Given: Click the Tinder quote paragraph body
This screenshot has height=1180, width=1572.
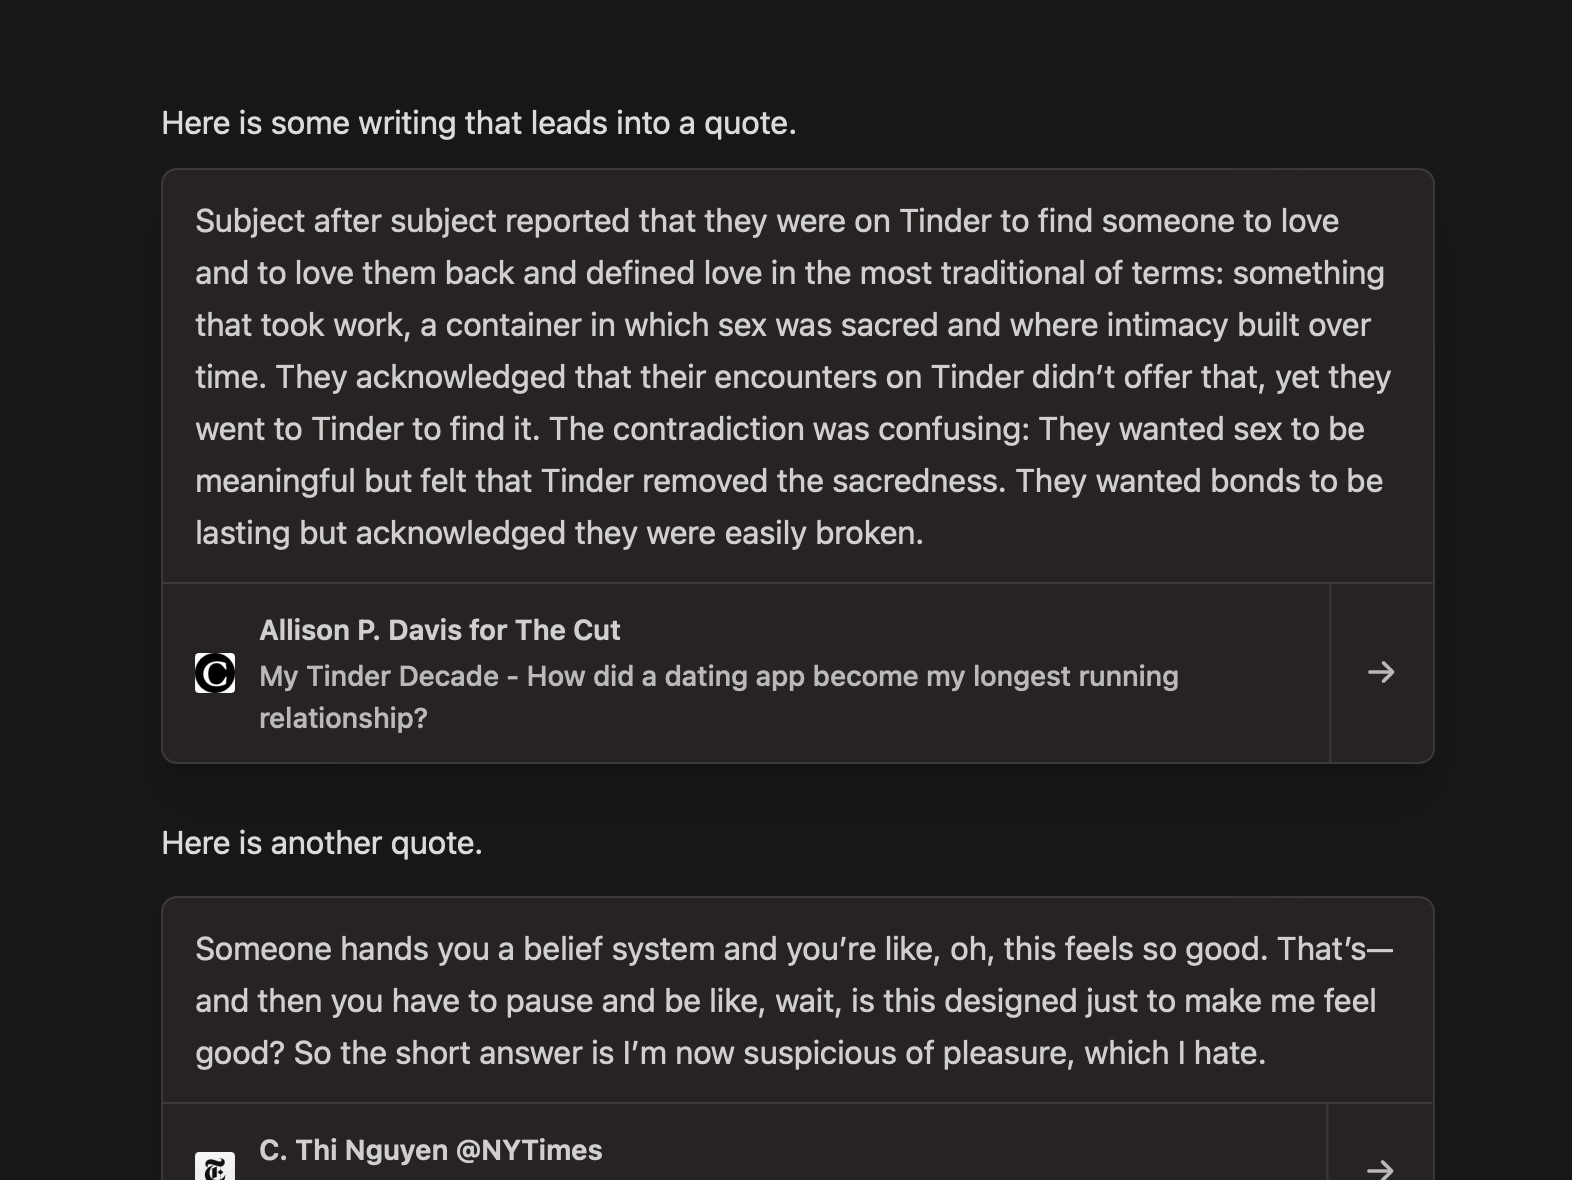Looking at the screenshot, I should coord(795,377).
